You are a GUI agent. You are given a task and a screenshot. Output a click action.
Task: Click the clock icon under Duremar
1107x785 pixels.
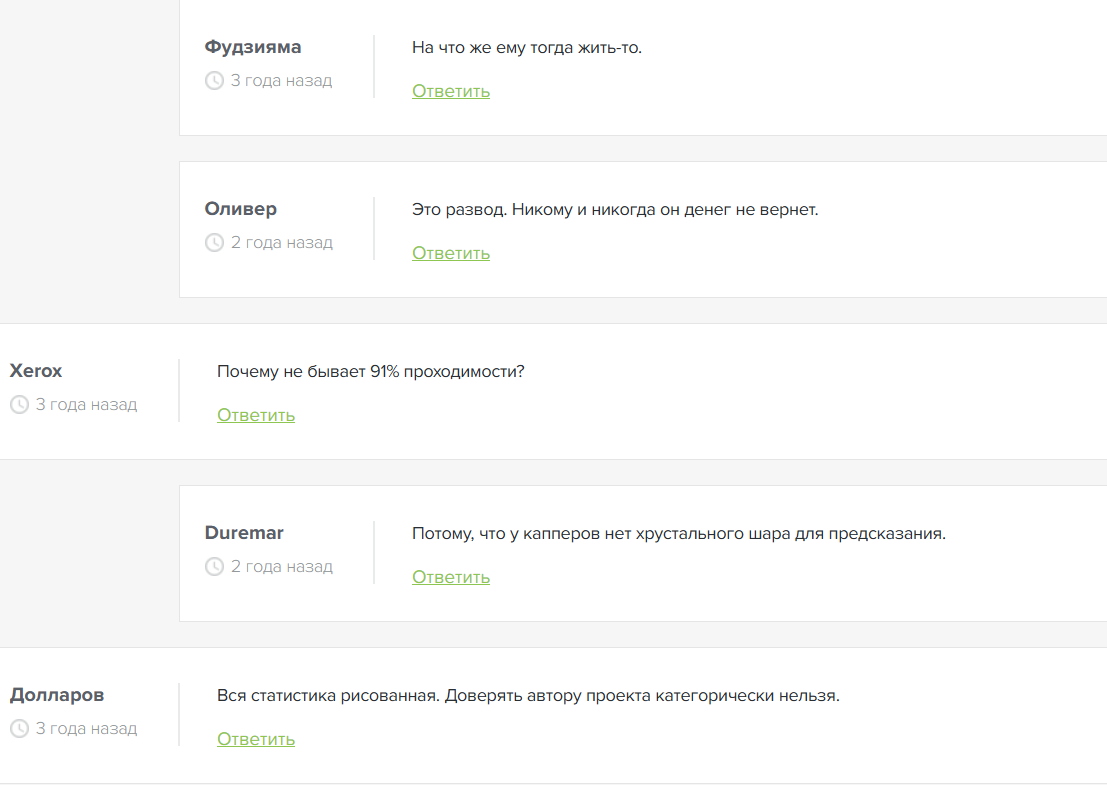pos(214,567)
